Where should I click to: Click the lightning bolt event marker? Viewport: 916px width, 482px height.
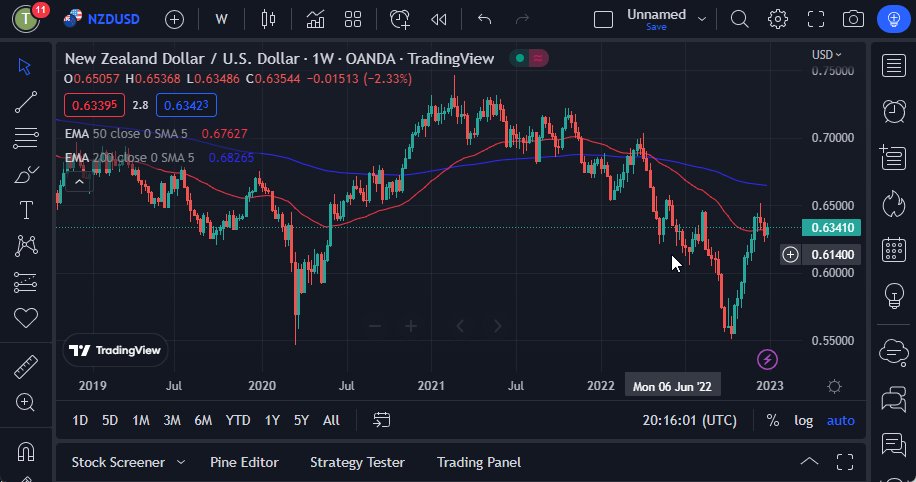[x=767, y=359]
